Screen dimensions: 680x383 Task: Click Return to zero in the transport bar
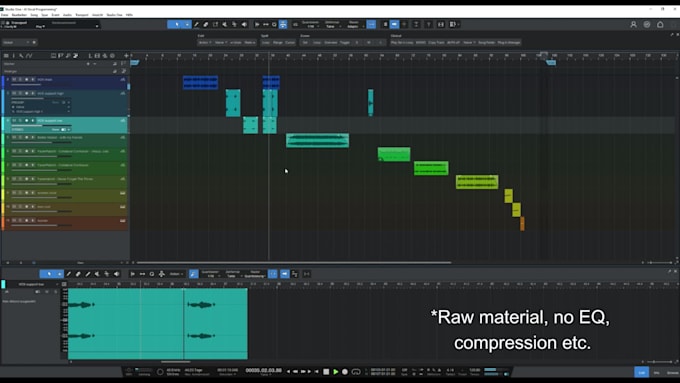[x=317, y=372]
